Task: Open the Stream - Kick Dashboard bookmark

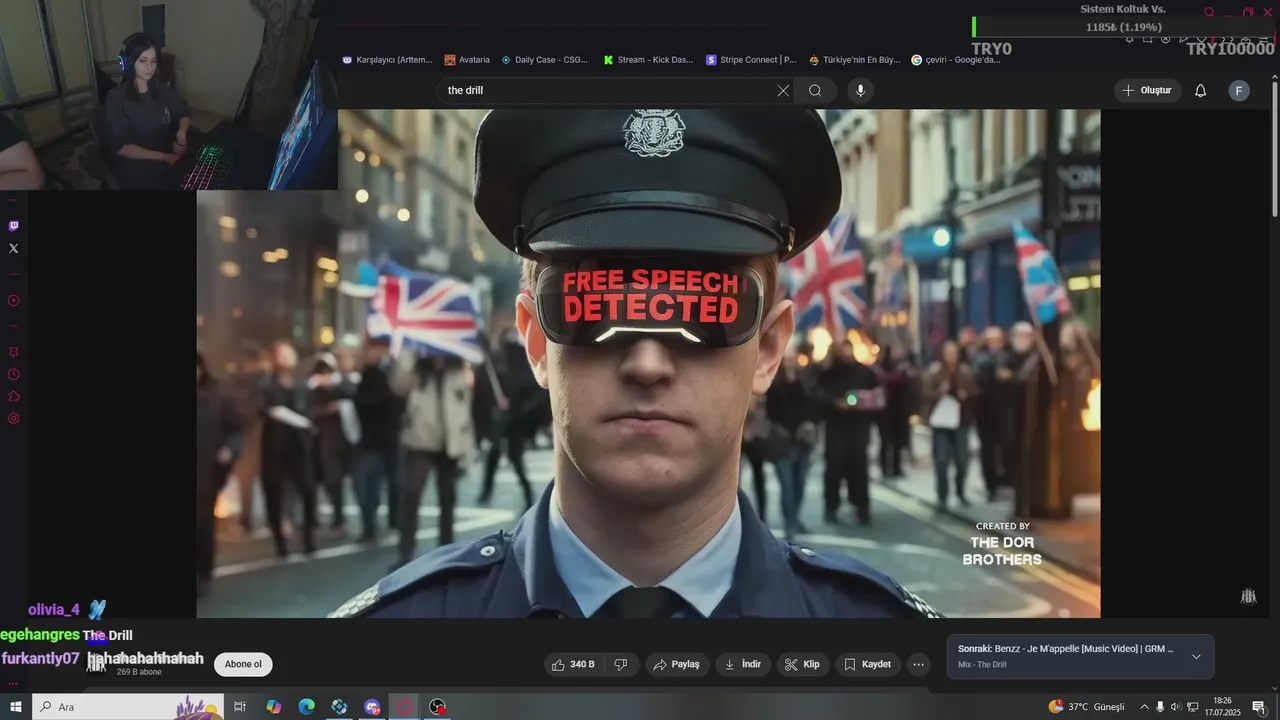Action: pos(648,60)
